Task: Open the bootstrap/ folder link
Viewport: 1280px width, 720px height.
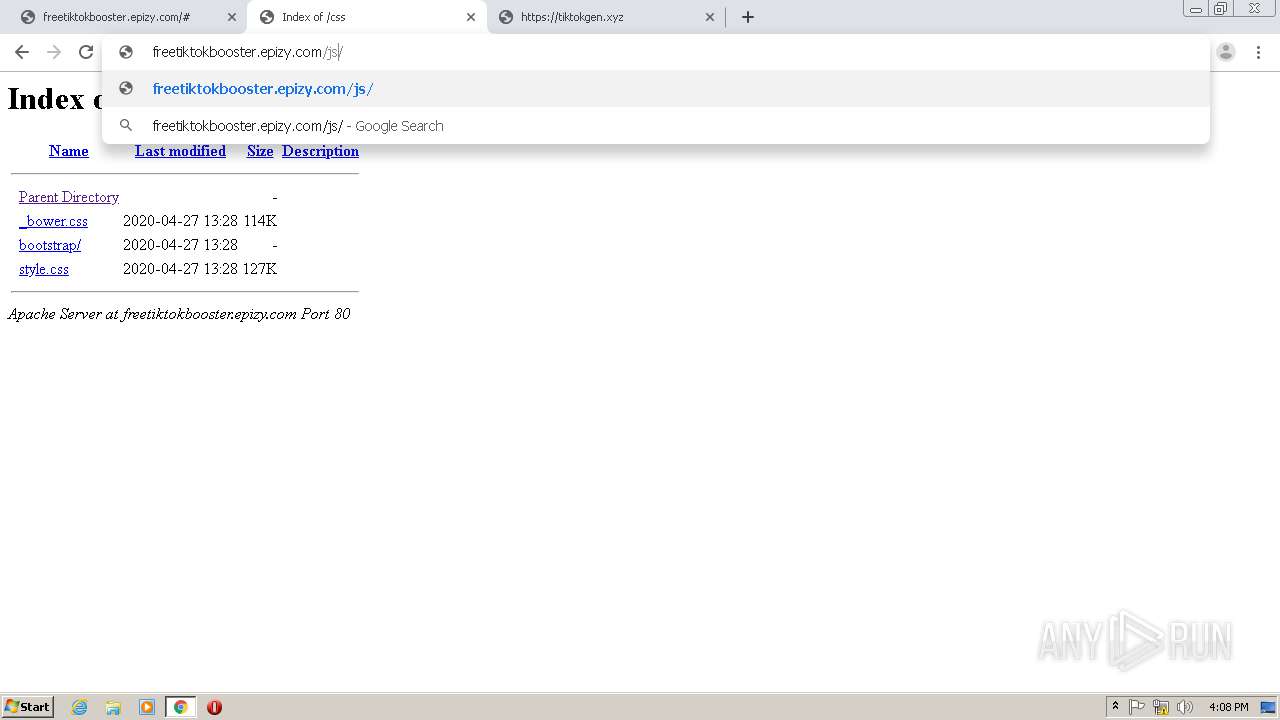Action: (50, 245)
